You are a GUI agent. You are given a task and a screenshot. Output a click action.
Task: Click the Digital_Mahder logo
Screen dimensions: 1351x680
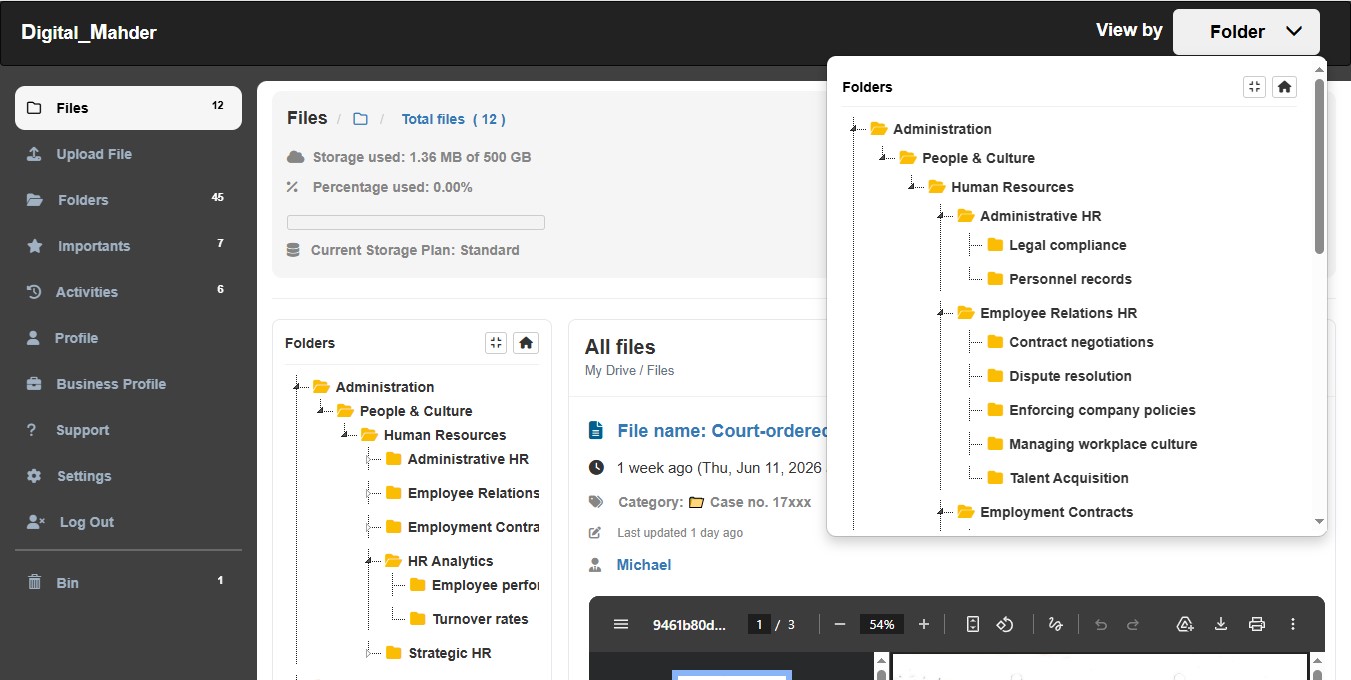89,33
